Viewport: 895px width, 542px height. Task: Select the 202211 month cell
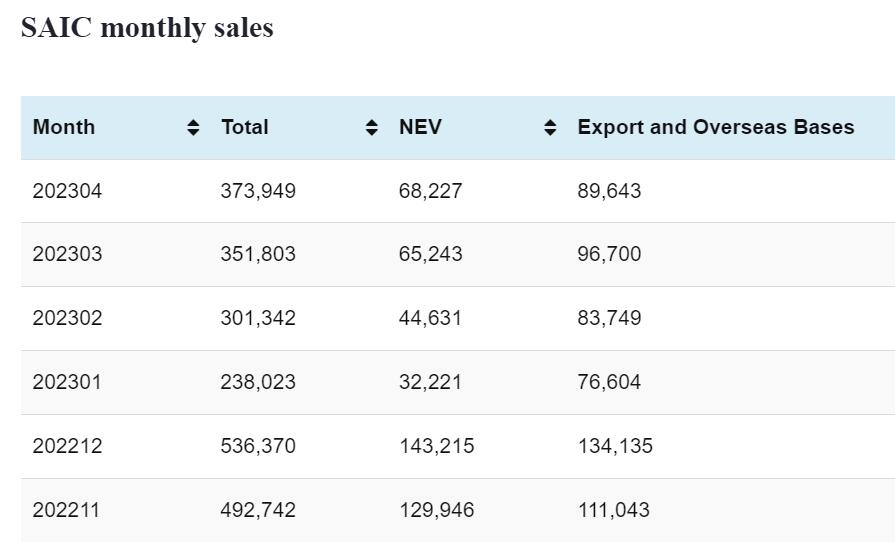67,510
